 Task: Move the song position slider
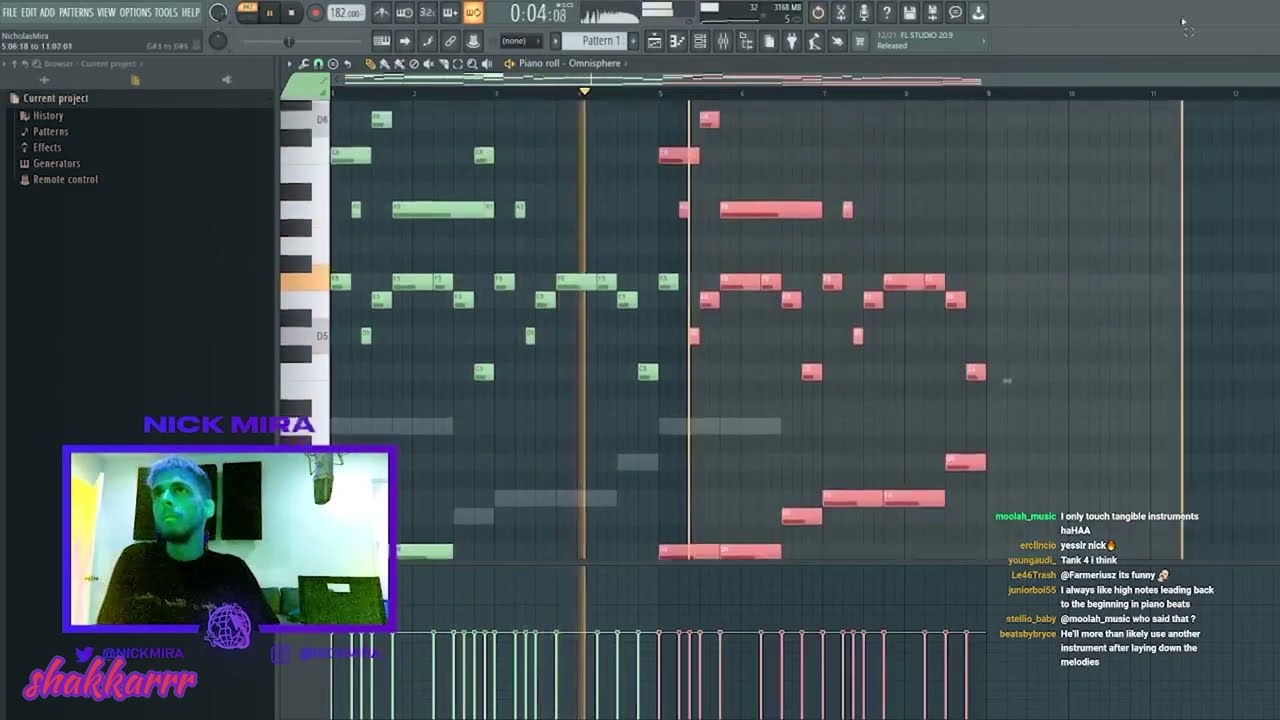288,41
